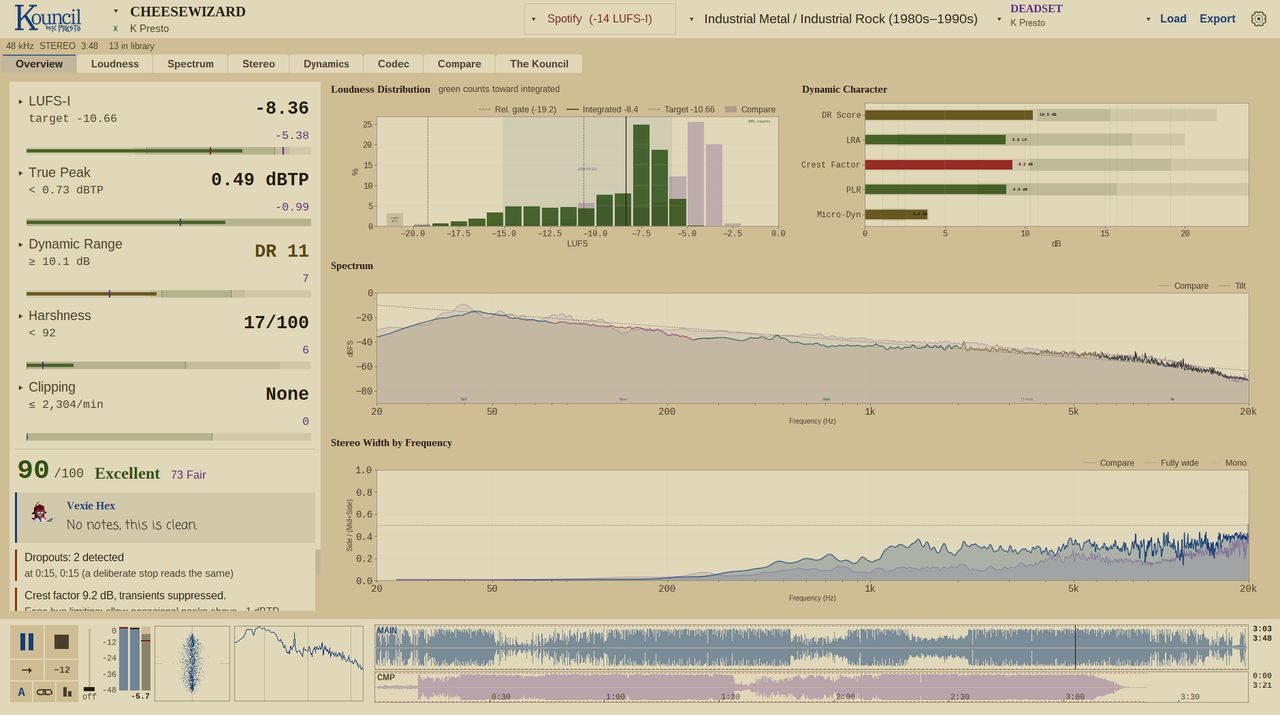
Task: Expand the LUFS-I metric section
Action: click(x=20, y=101)
